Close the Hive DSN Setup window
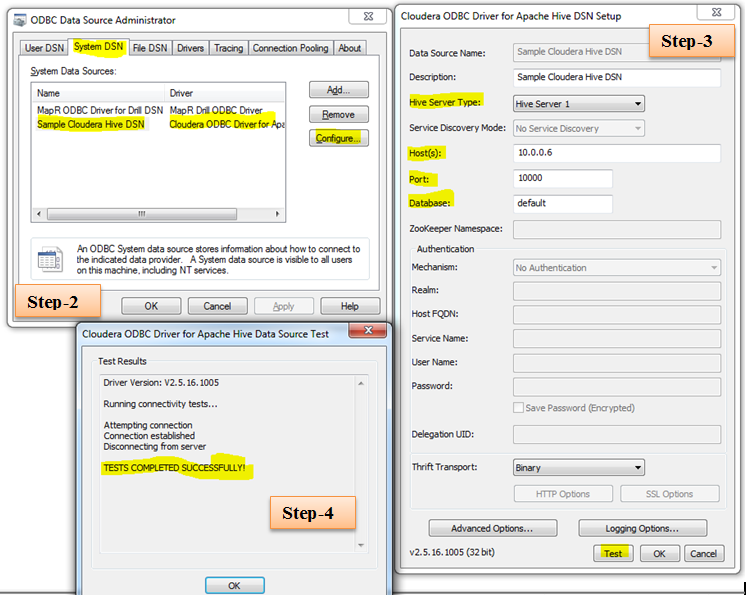Viewport: 746px width, 595px height. coord(716,12)
